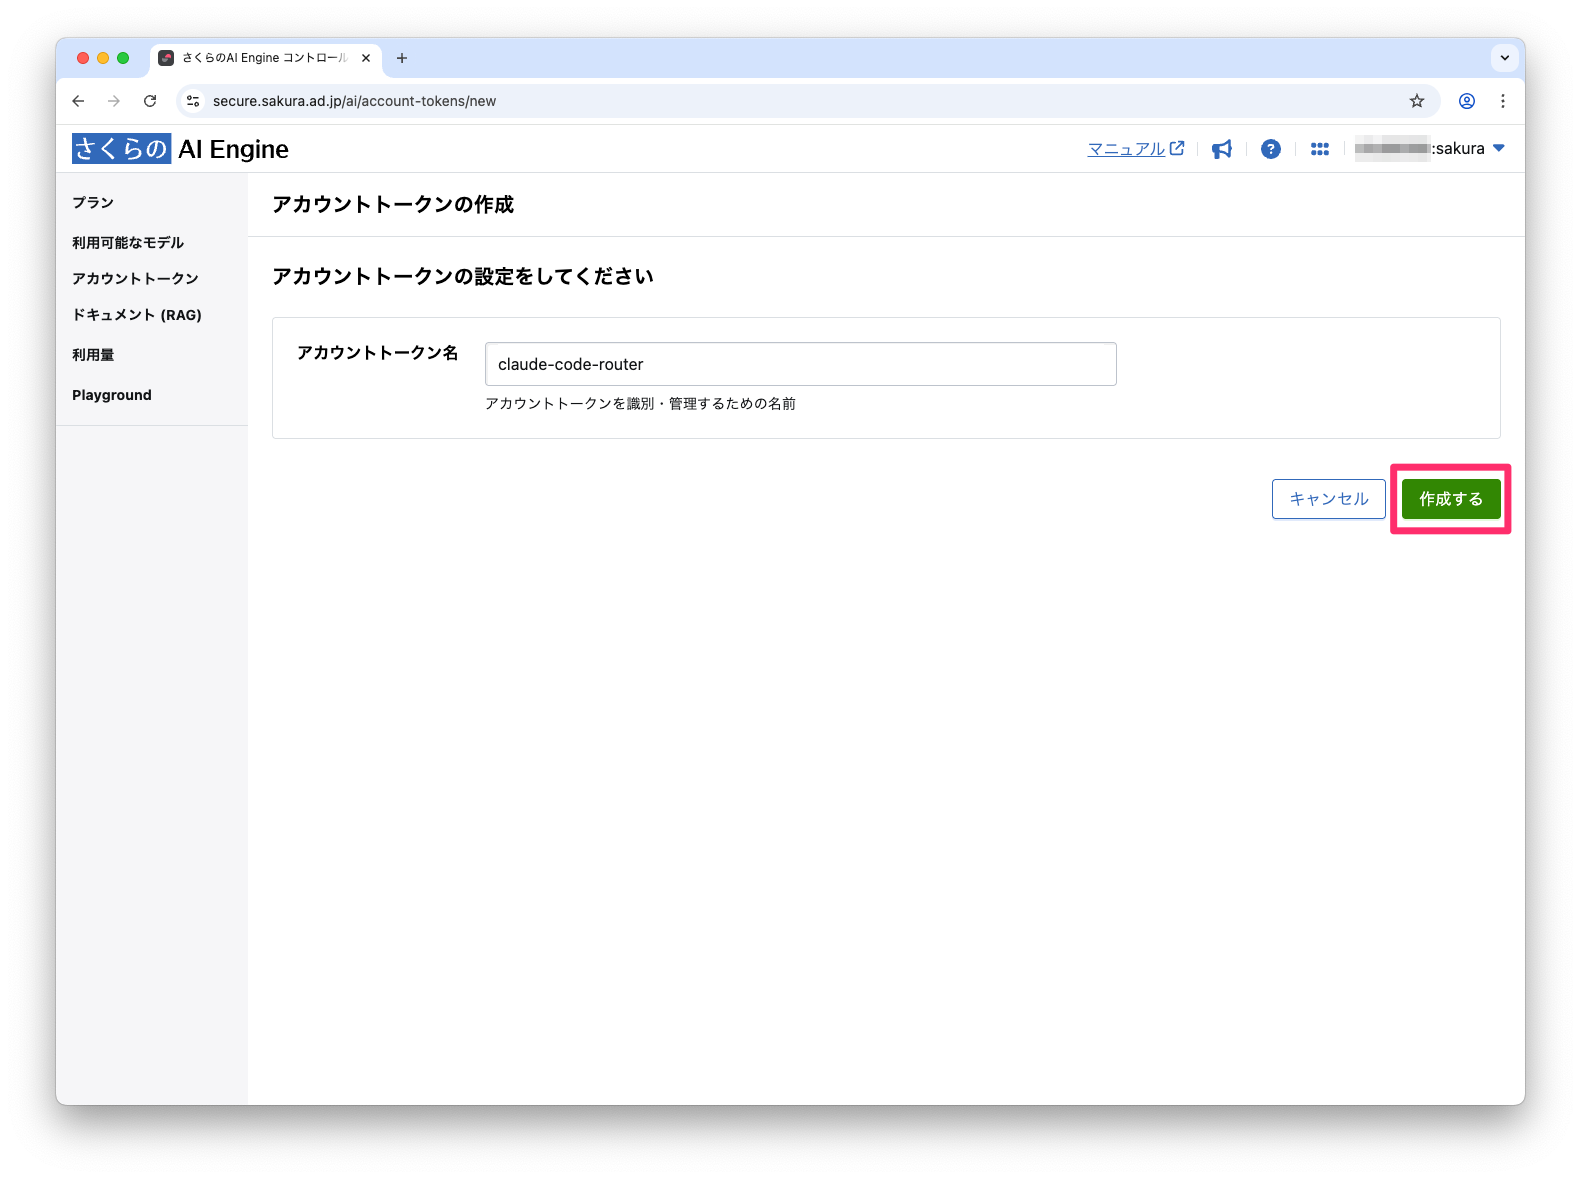The image size is (1581, 1179).
Task: Open the help question mark icon
Action: pyautogui.click(x=1270, y=149)
